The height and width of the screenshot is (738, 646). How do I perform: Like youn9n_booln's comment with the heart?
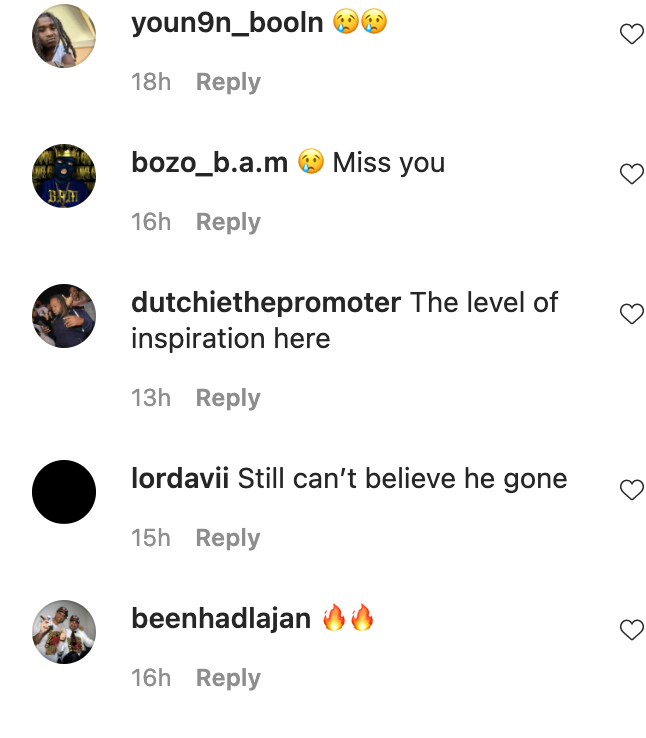(x=631, y=34)
